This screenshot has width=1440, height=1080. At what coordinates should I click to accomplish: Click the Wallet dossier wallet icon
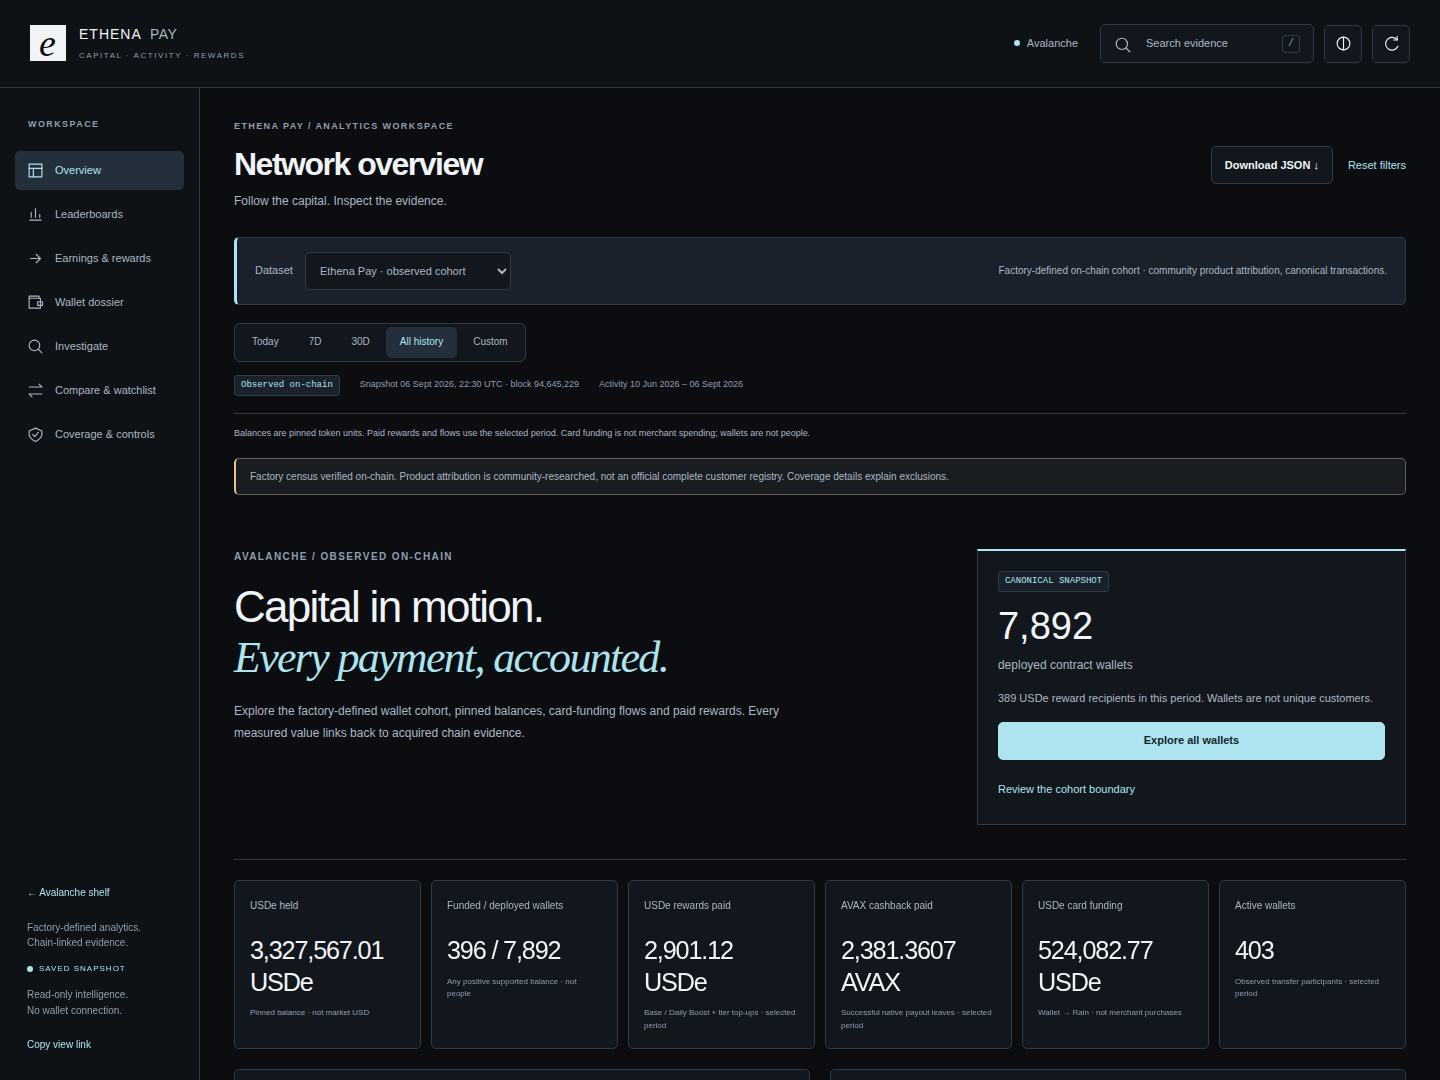click(36, 302)
